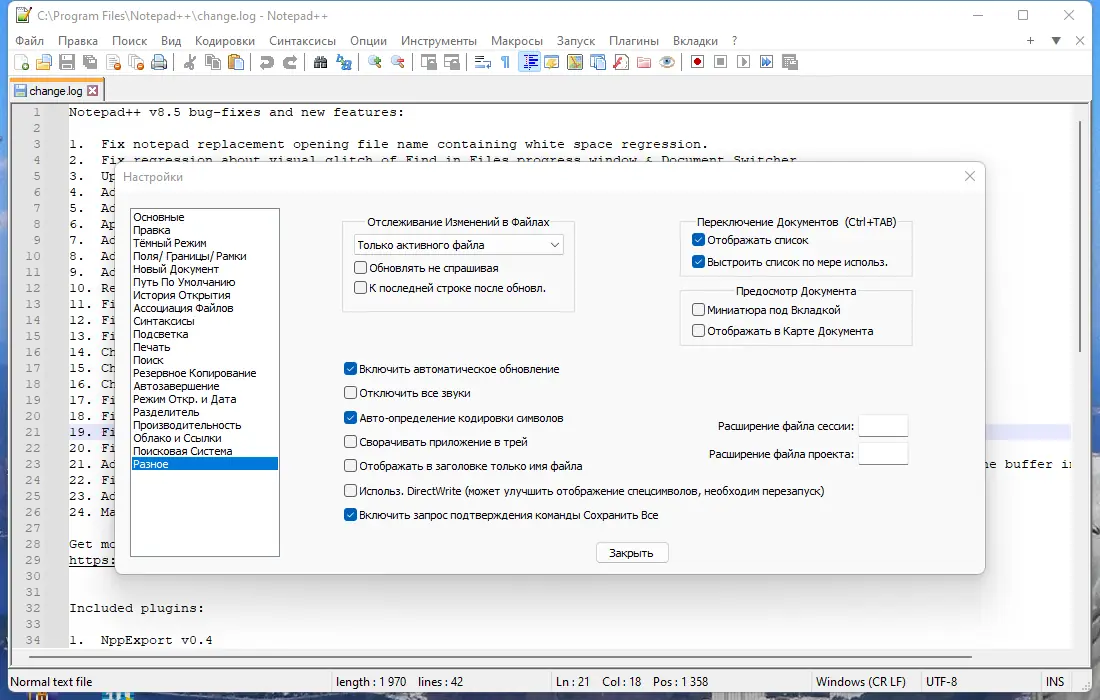
Task: Check 'Миниатюра под Вкладкой' checkbox
Action: coord(698,309)
